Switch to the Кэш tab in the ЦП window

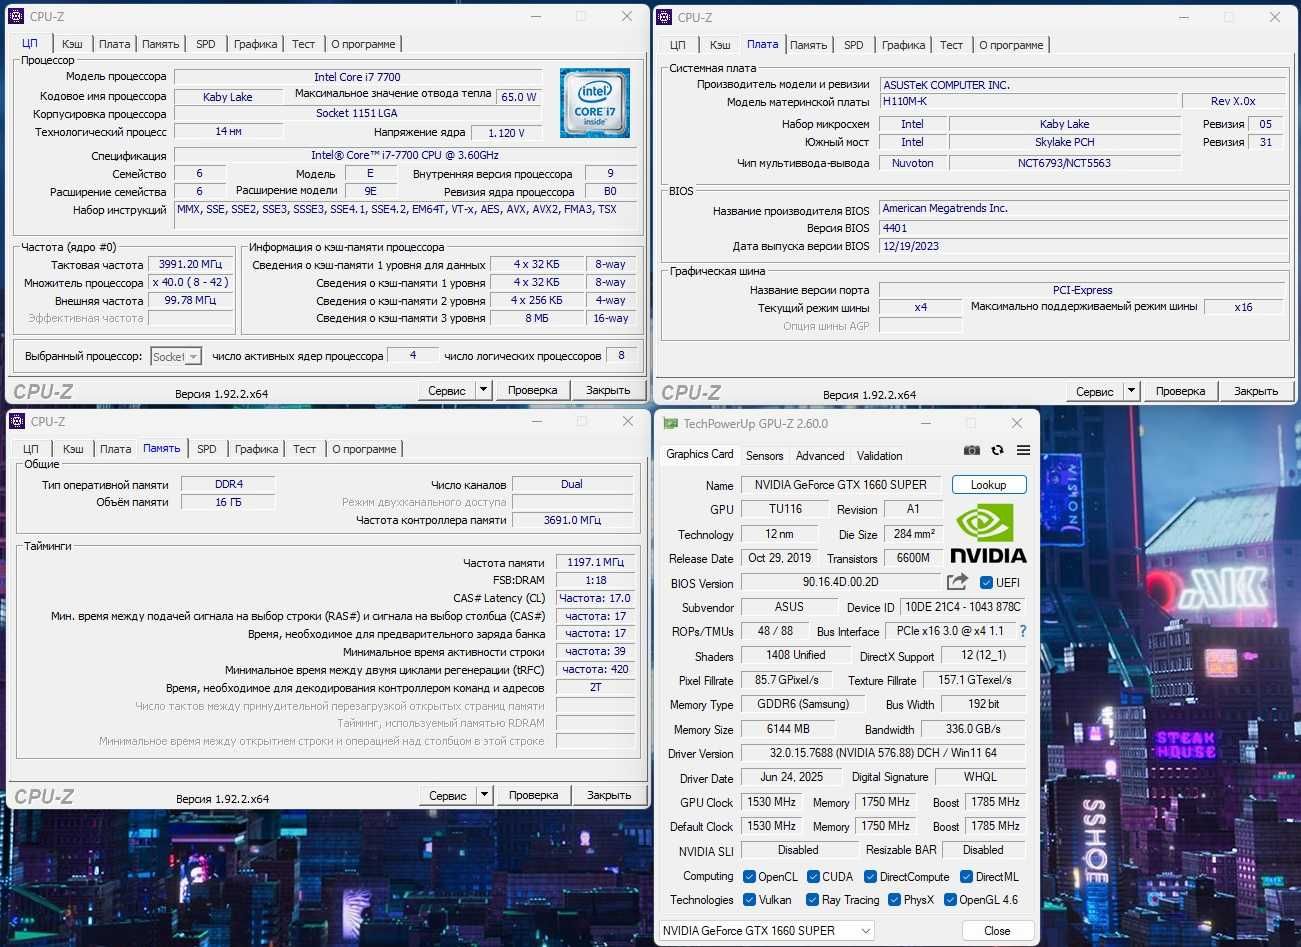point(72,44)
